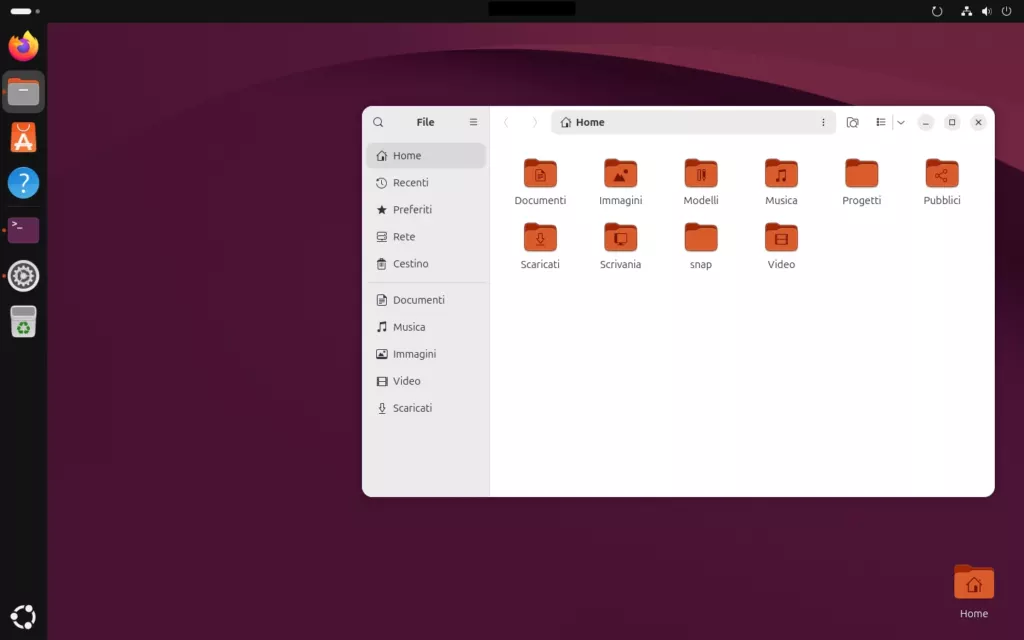Go to Immagini sidebar bookmark

426,354
